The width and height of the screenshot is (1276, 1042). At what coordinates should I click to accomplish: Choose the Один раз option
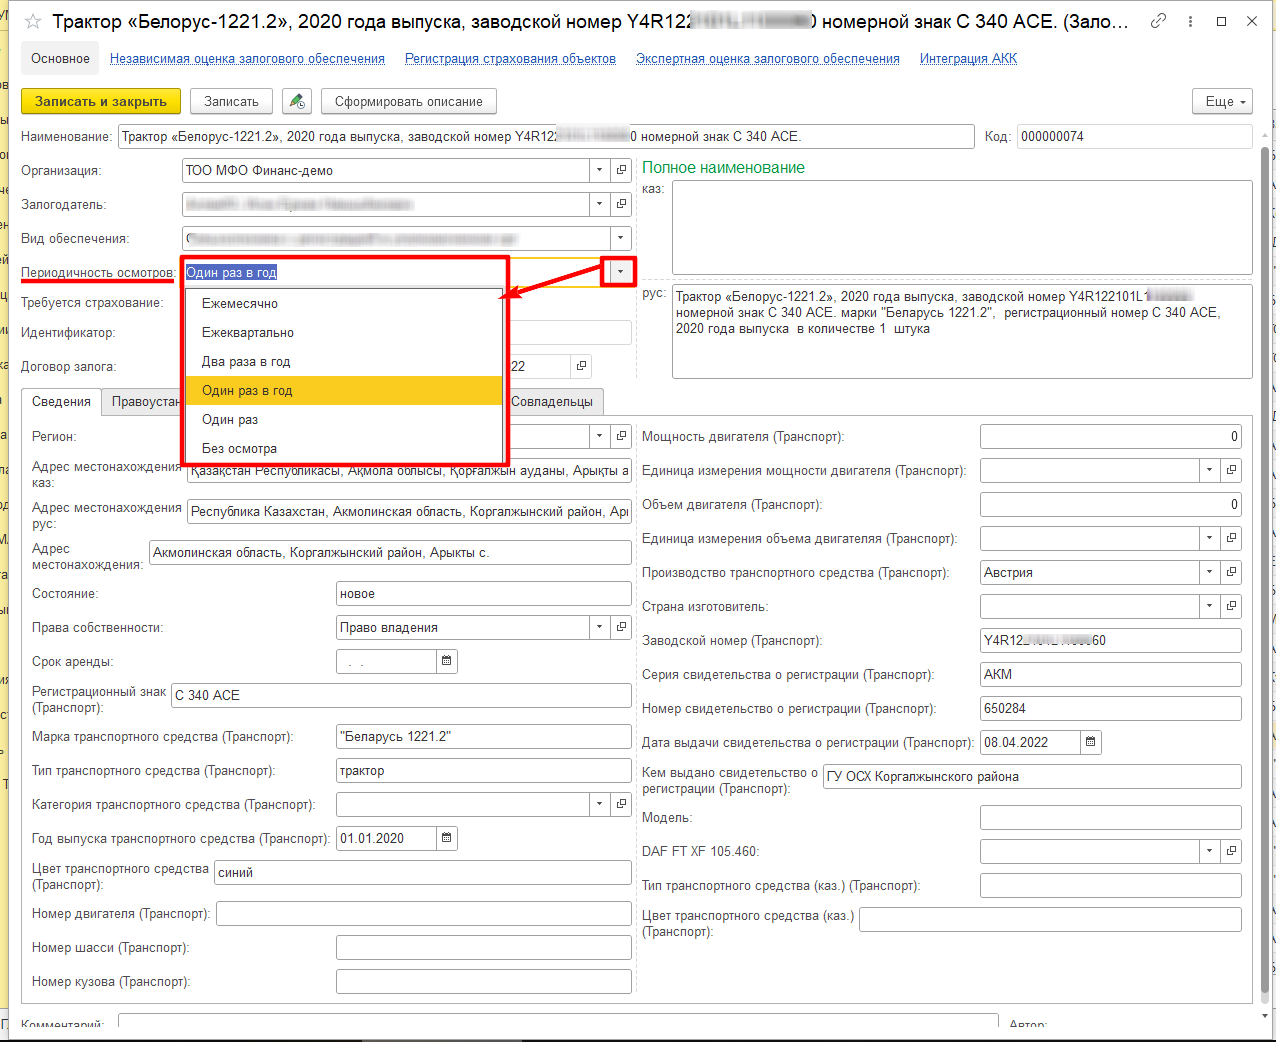(344, 419)
